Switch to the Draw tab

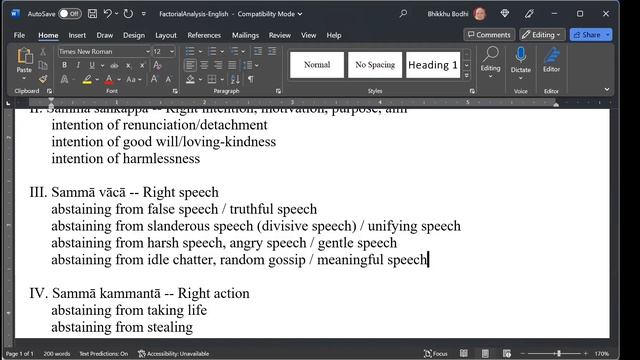pyautogui.click(x=104, y=35)
